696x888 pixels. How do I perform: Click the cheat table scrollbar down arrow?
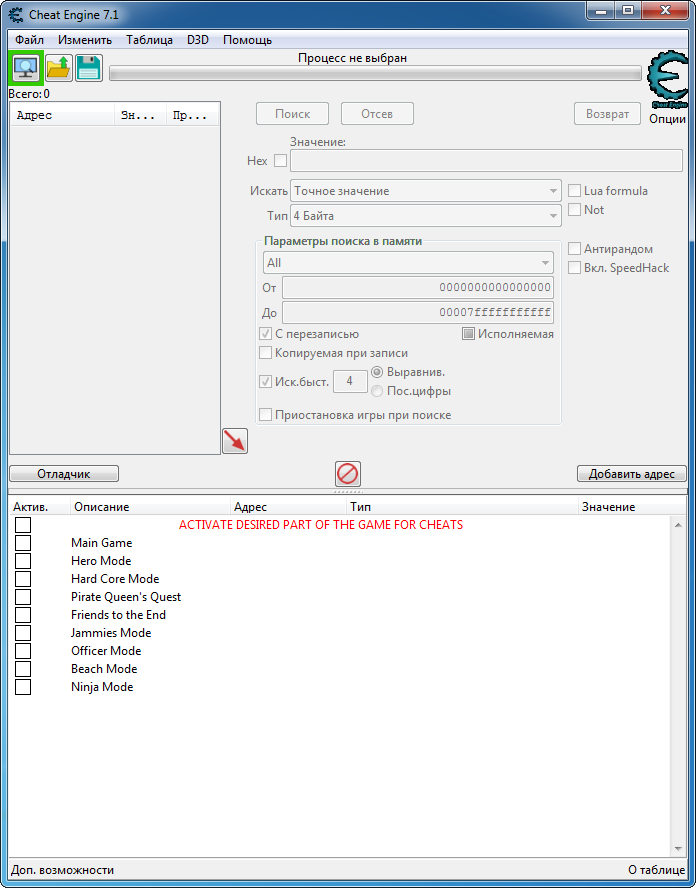[678, 849]
